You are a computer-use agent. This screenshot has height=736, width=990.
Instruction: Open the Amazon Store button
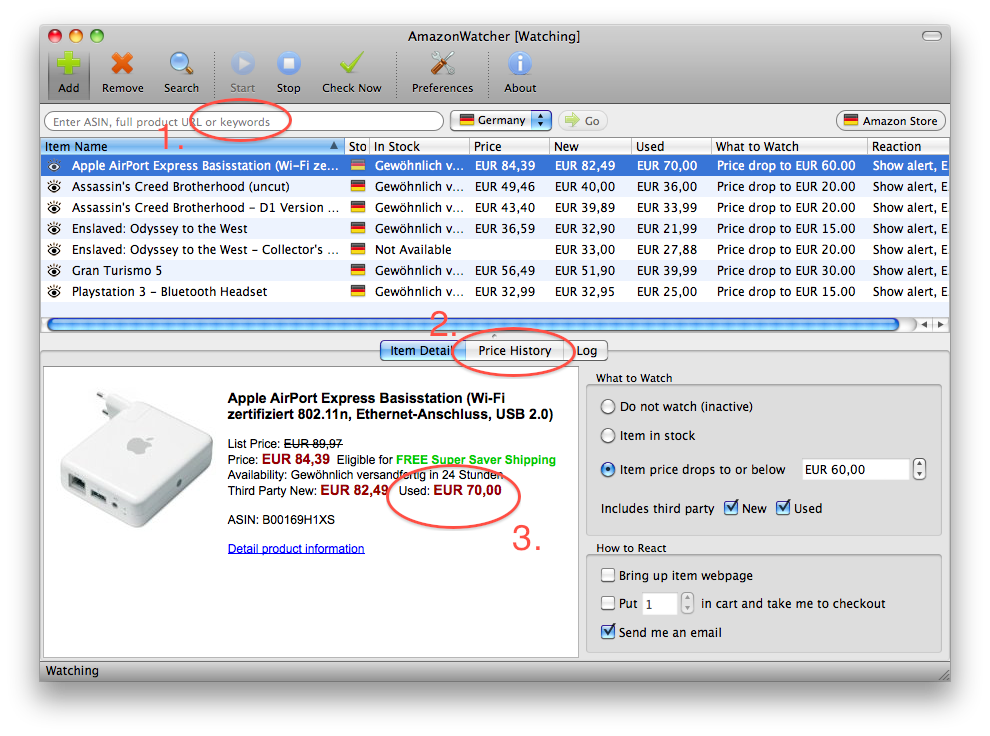[891, 121]
